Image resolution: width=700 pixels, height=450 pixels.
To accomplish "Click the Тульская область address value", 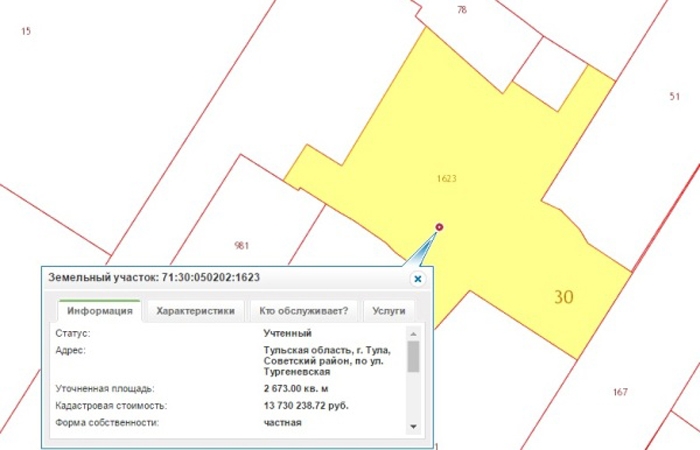I will click(x=327, y=361).
